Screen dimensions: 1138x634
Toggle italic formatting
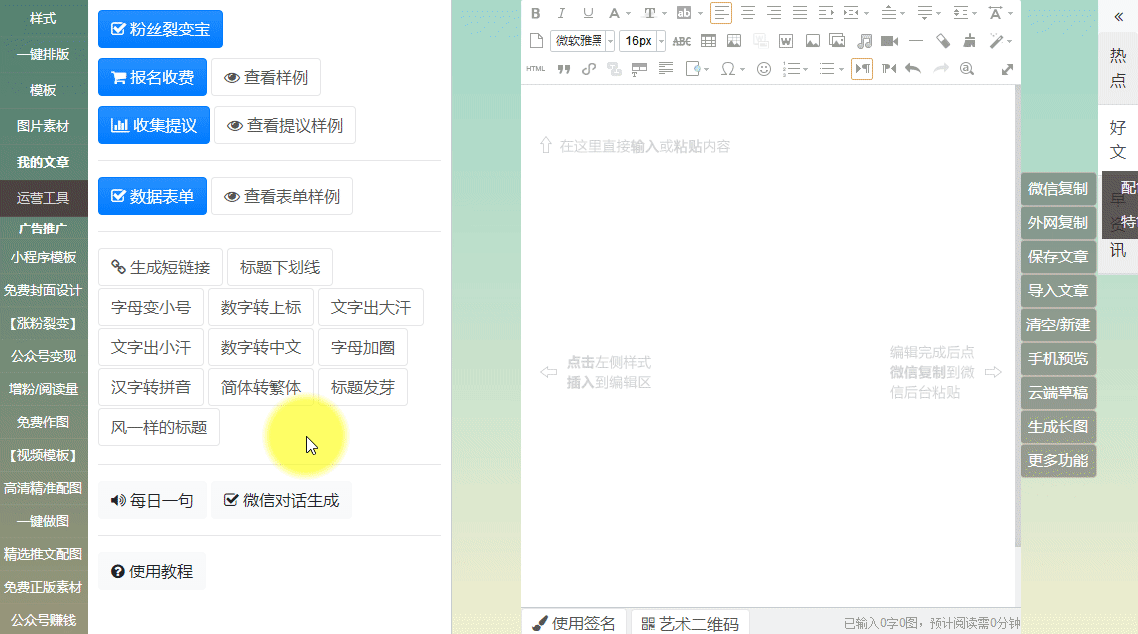coord(562,13)
